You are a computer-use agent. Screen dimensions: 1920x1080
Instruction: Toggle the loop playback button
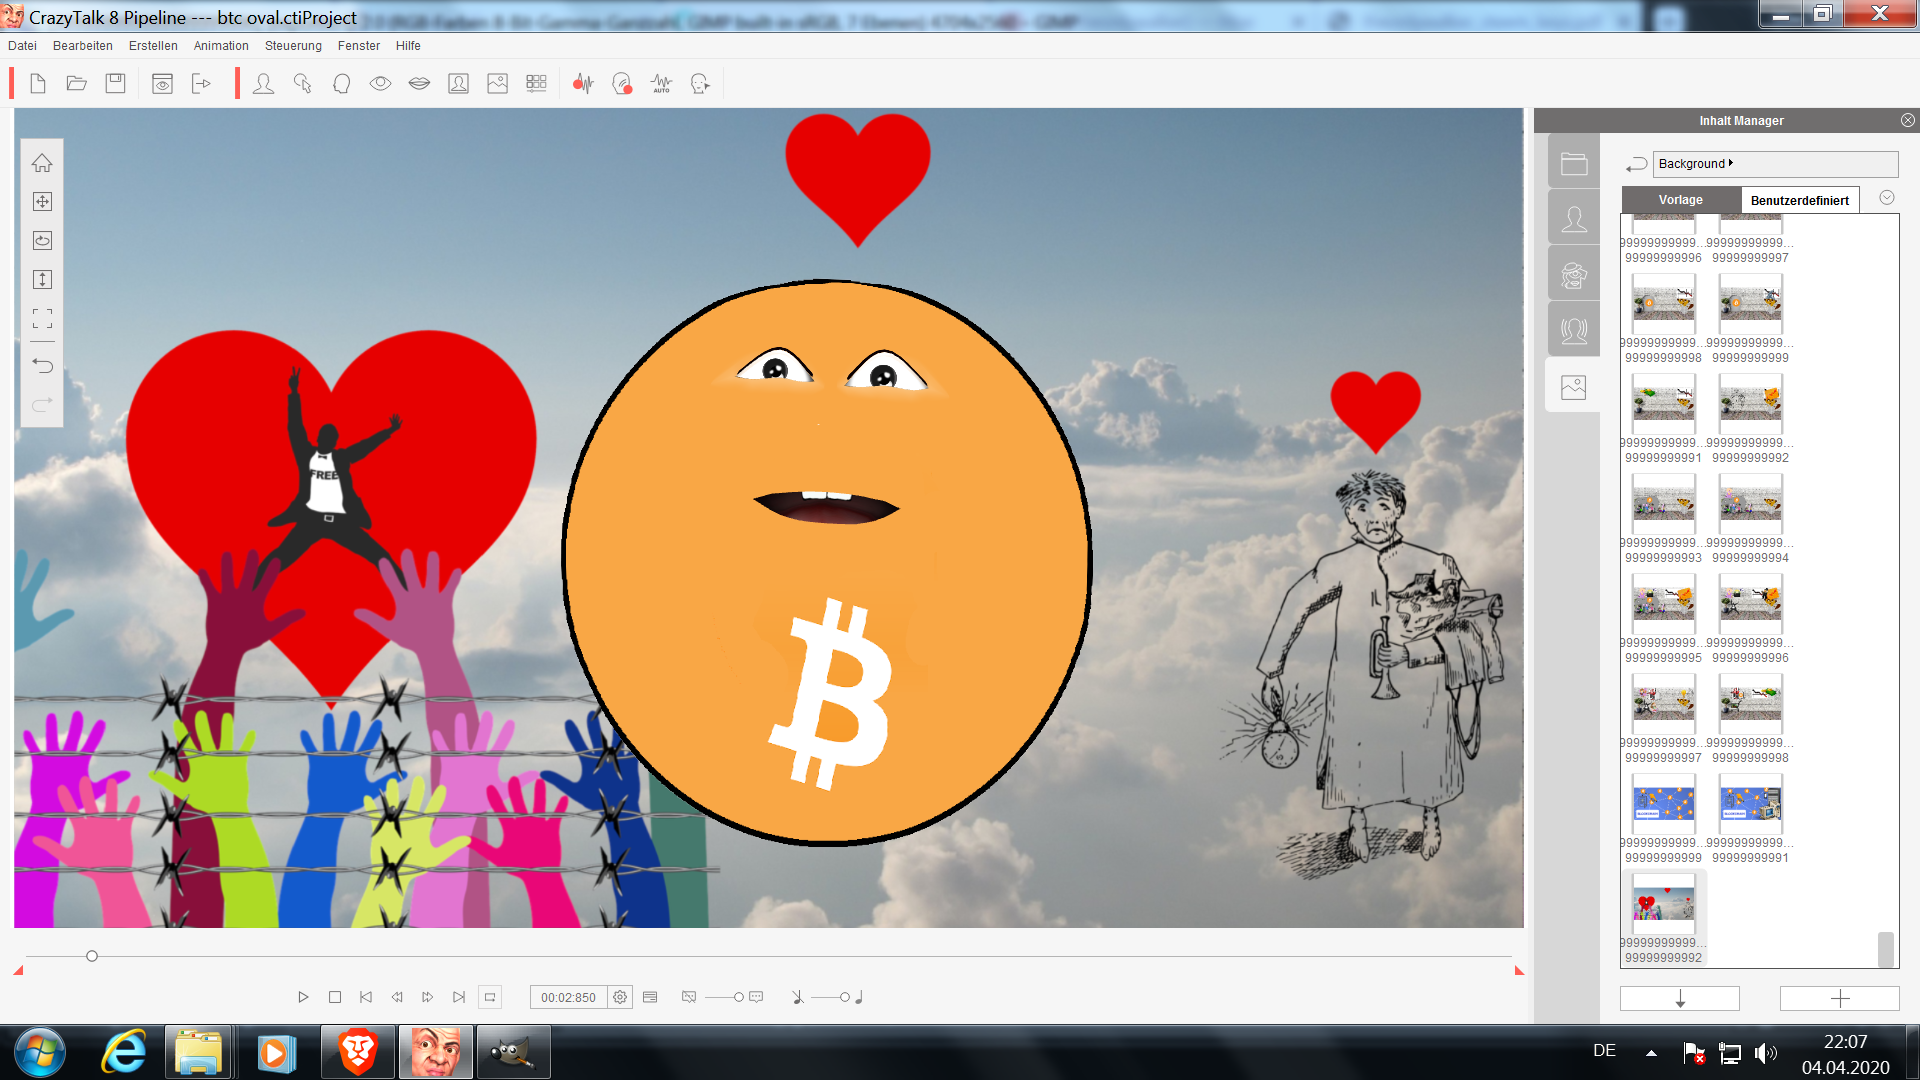(x=490, y=997)
